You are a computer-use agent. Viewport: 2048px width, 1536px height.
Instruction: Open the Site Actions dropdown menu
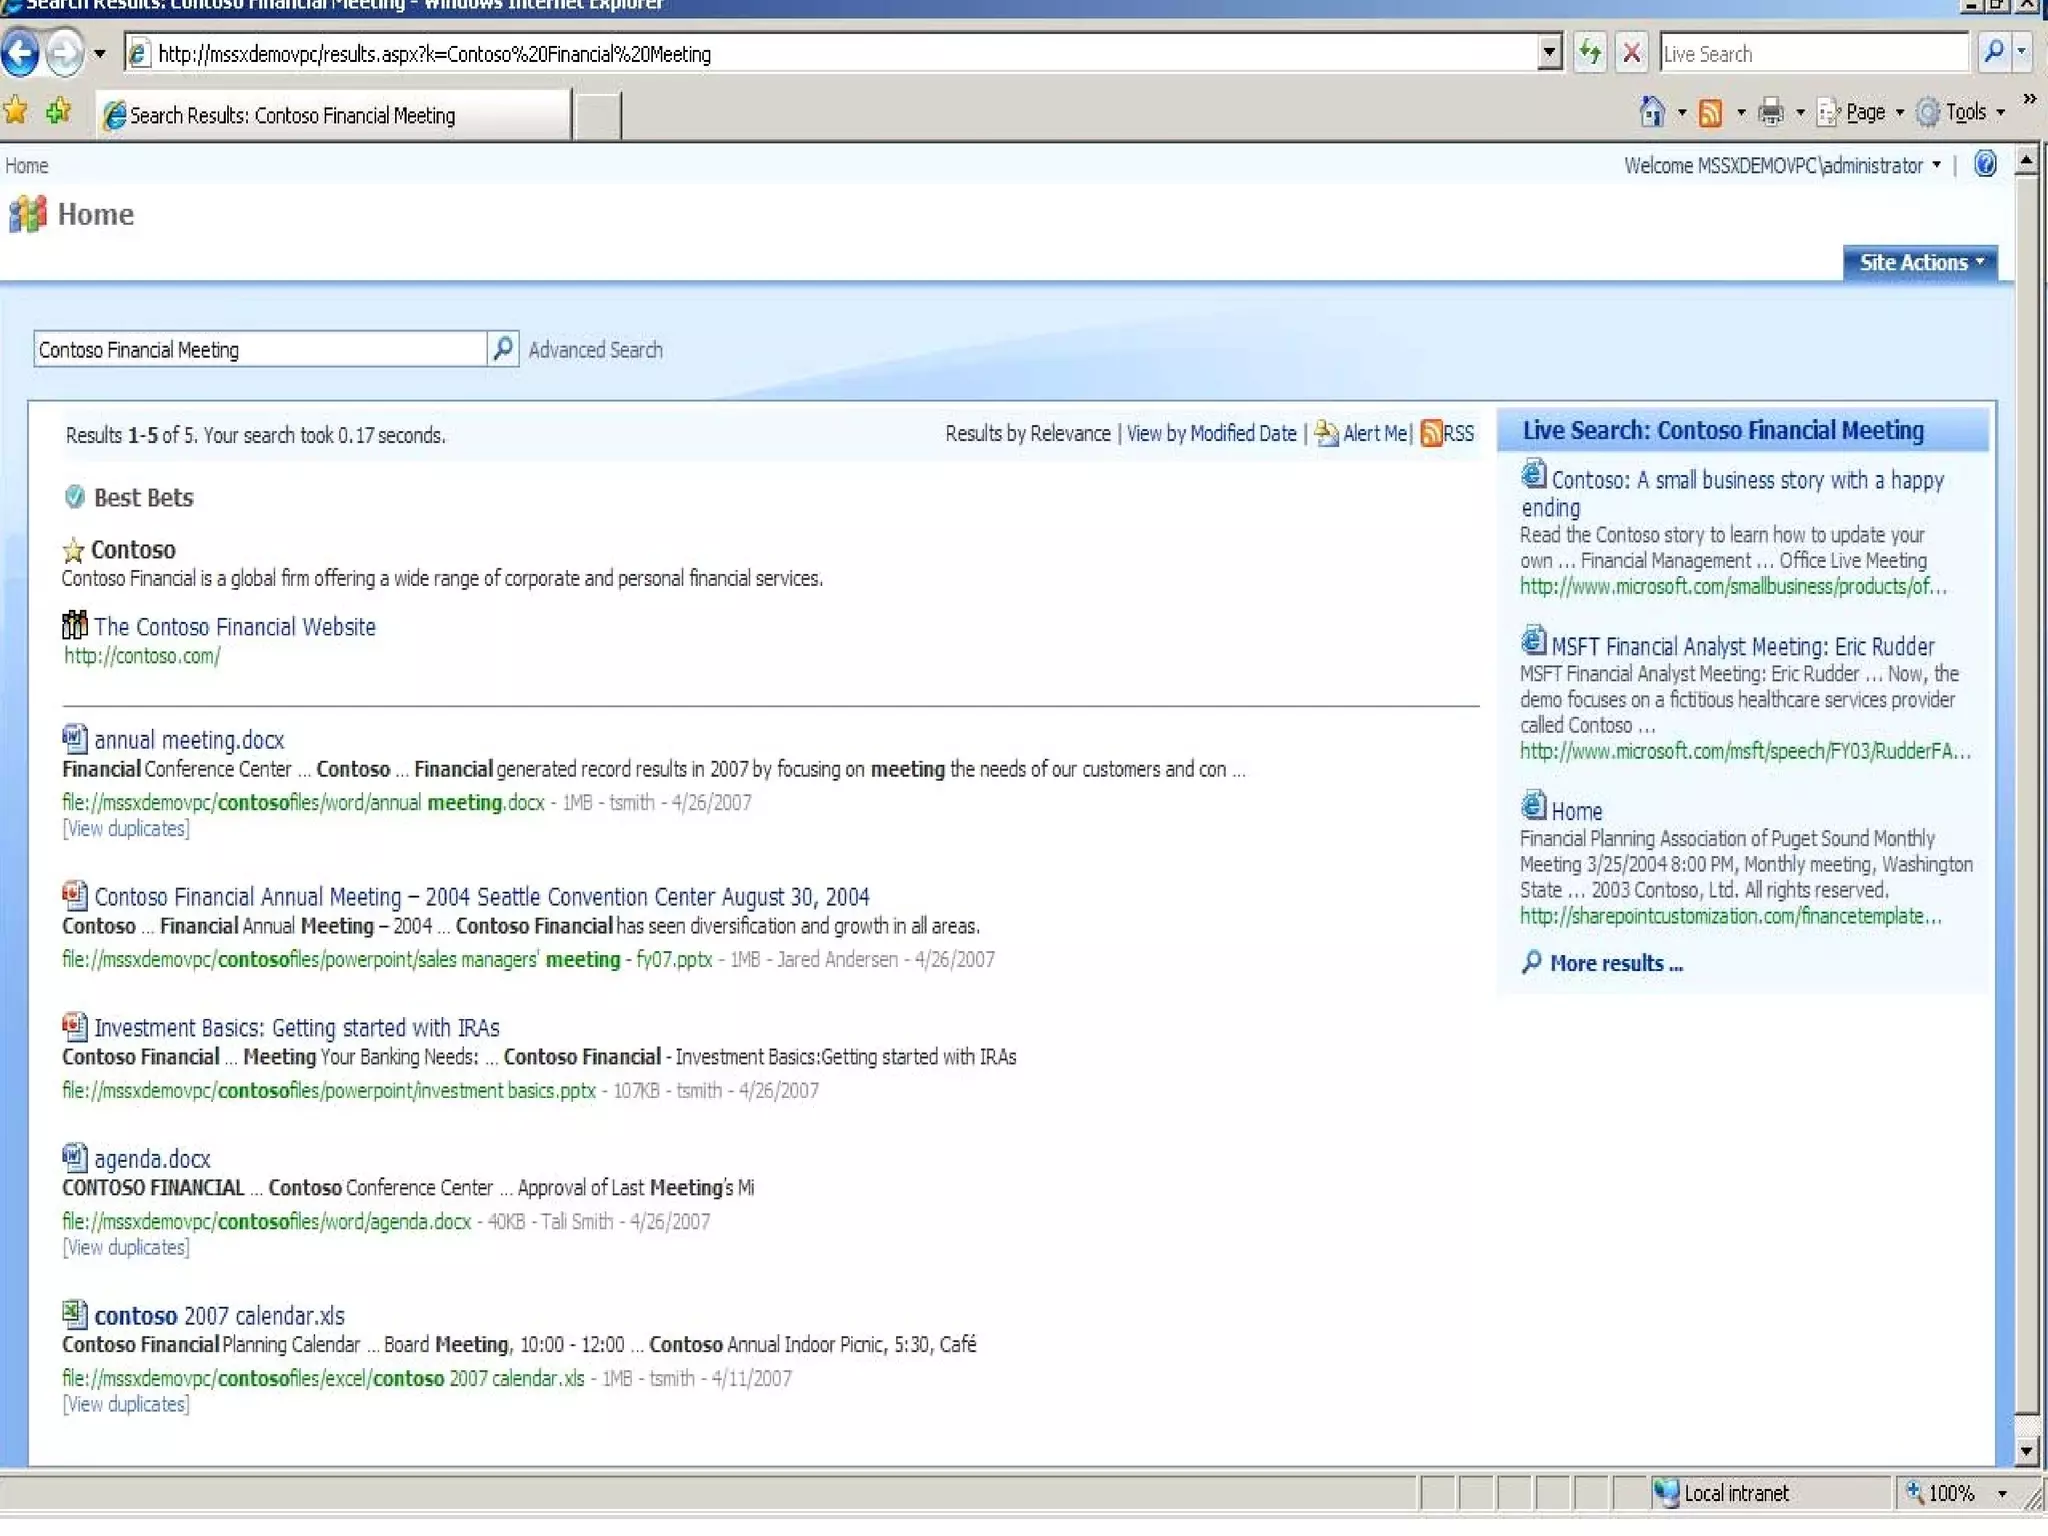pos(1919,263)
